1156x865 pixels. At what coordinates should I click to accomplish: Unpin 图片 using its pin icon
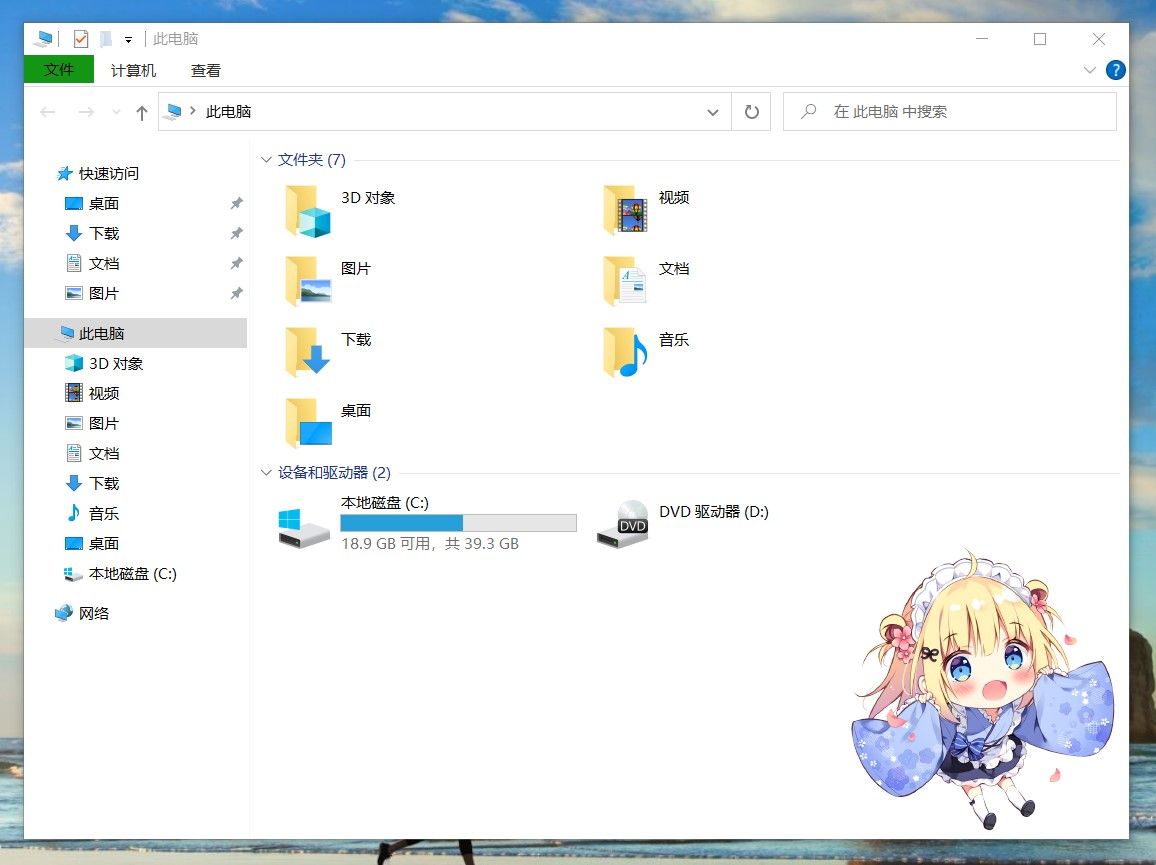236,293
